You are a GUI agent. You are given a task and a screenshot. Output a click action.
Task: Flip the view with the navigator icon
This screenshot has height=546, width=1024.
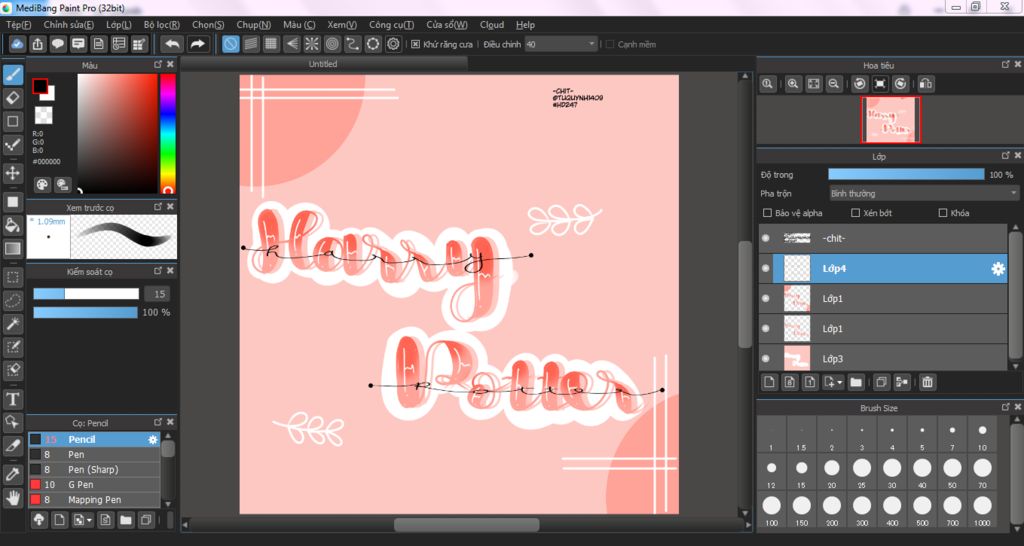point(925,84)
